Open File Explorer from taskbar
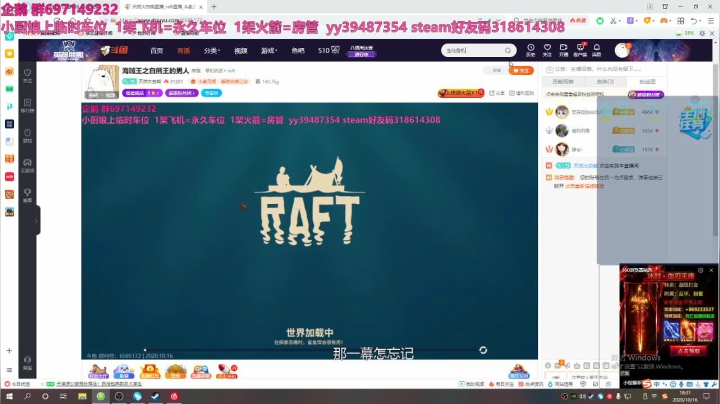The image size is (720, 404). pos(82,396)
